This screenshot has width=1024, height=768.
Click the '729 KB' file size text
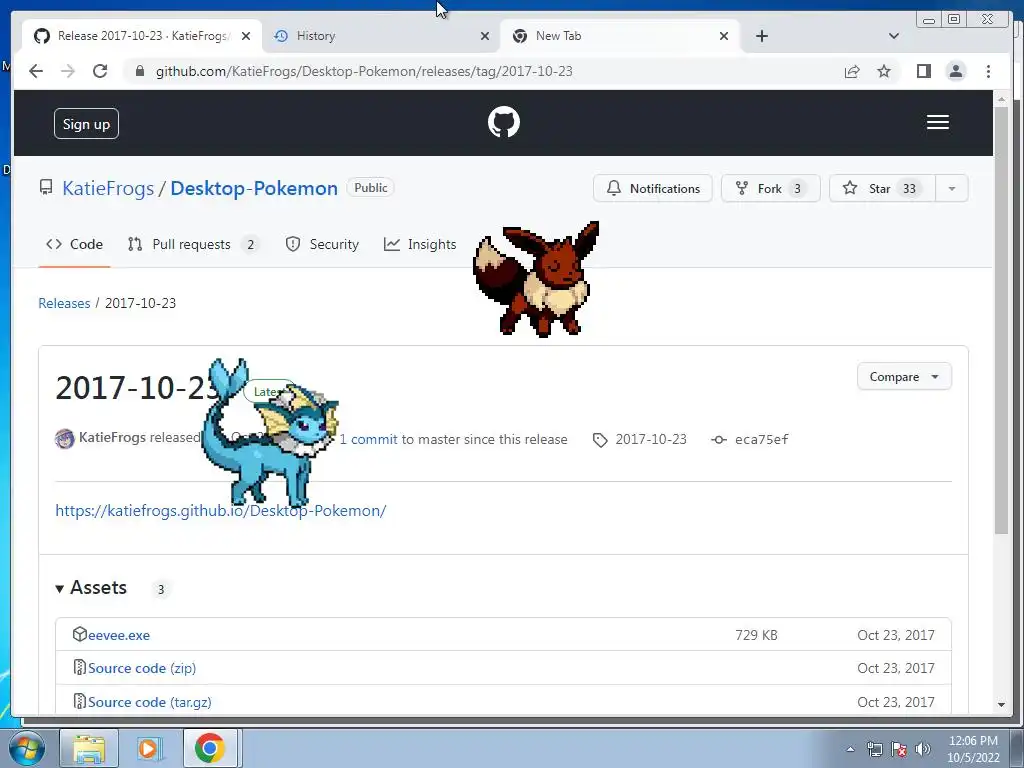756,635
